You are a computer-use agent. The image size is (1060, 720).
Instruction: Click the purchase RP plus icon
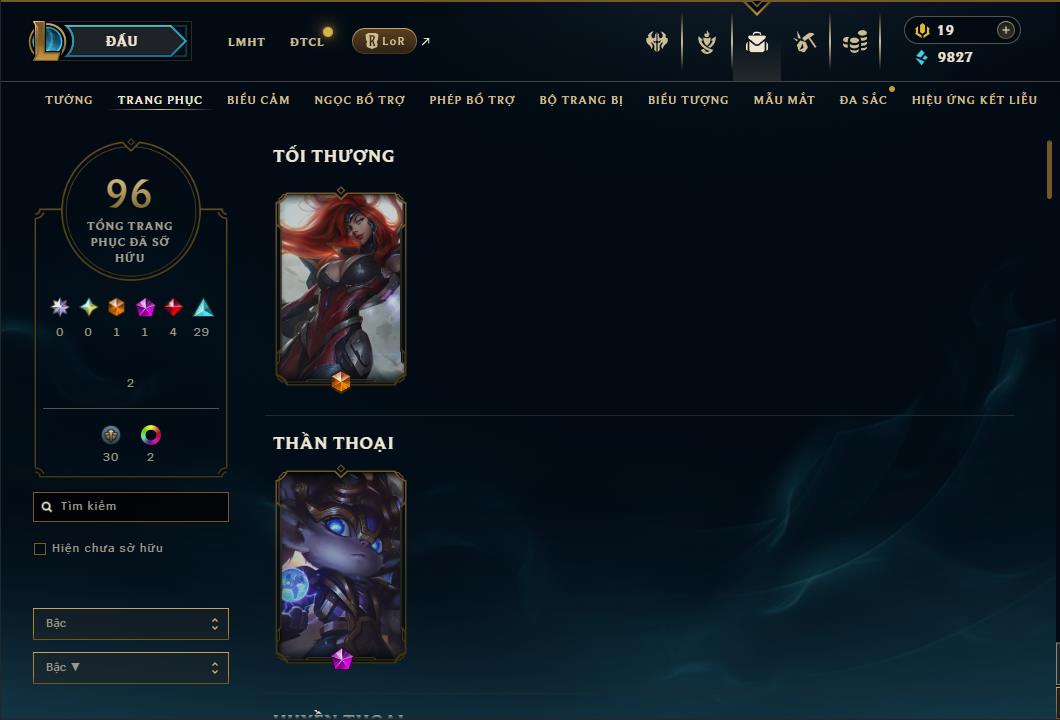(1006, 30)
